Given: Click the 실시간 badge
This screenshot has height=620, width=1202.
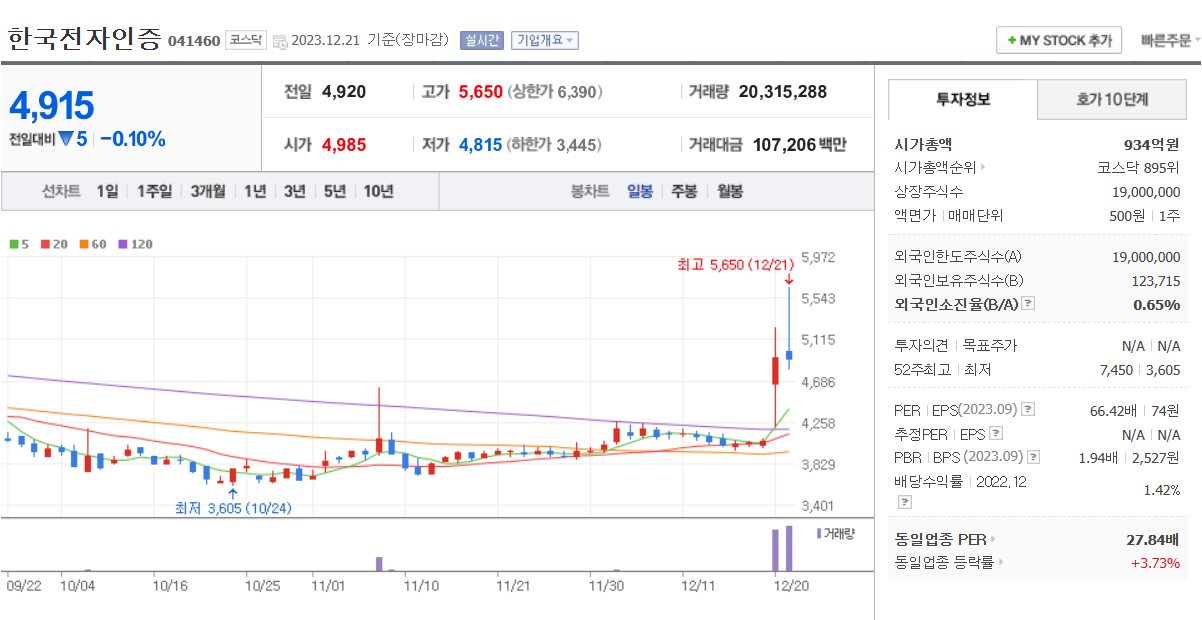Looking at the screenshot, I should pyautogui.click(x=482, y=41).
